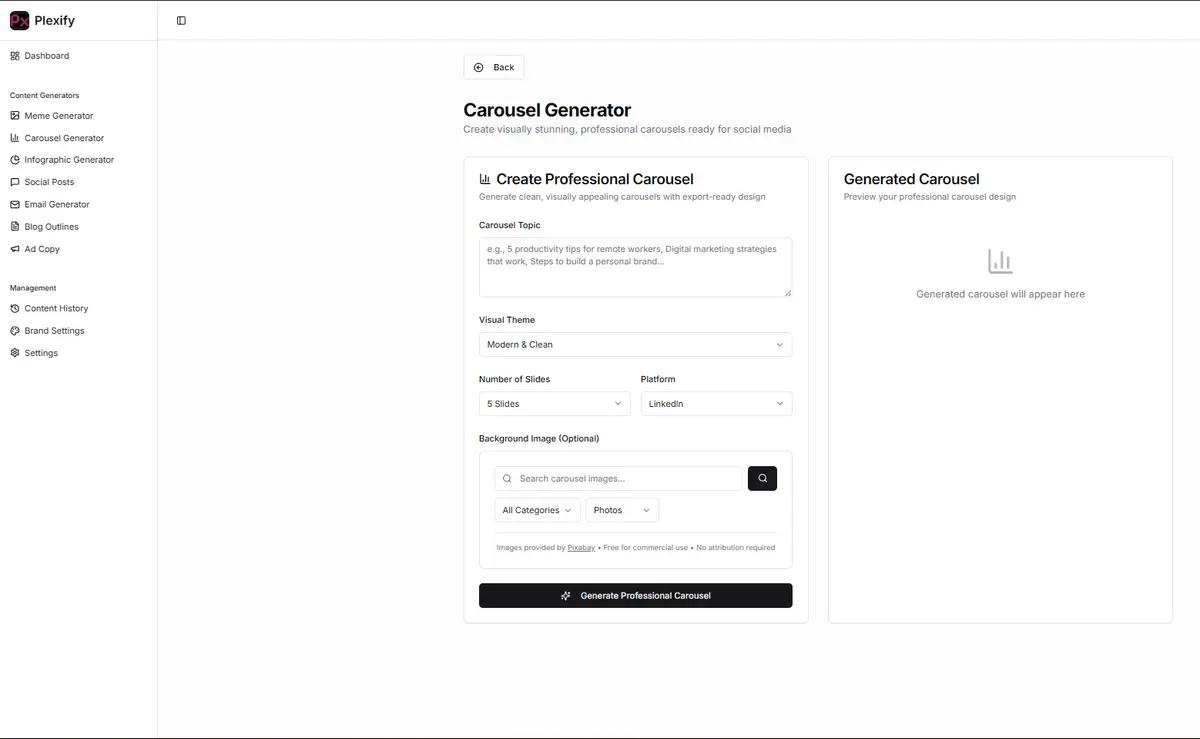This screenshot has height=739, width=1200.
Task: Click the Pixabay attribution link
Action: (x=581, y=547)
